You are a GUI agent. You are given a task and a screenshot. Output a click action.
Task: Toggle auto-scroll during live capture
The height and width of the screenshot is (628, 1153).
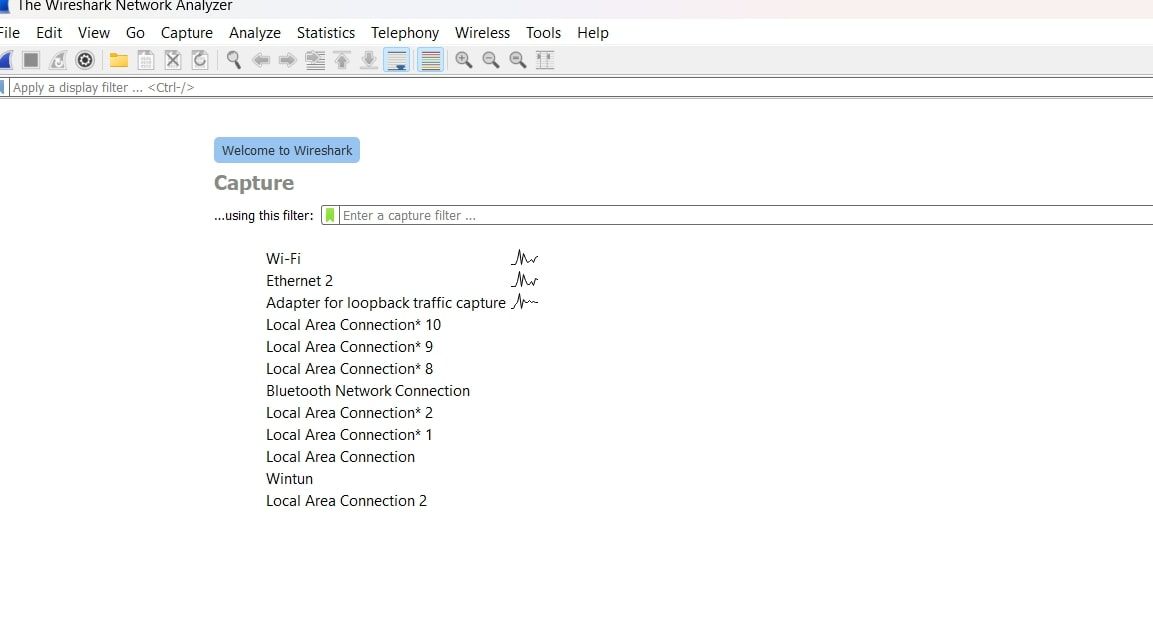397,60
